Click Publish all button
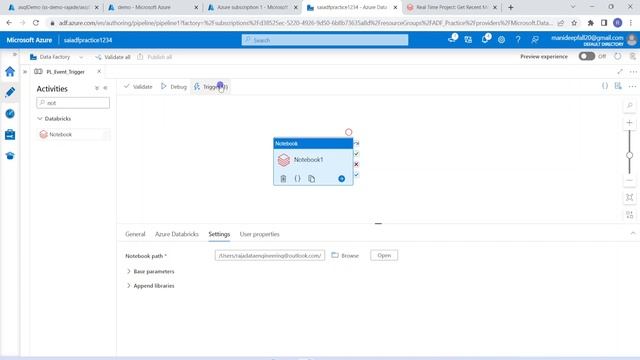This screenshot has height=360, width=640. pos(155,57)
